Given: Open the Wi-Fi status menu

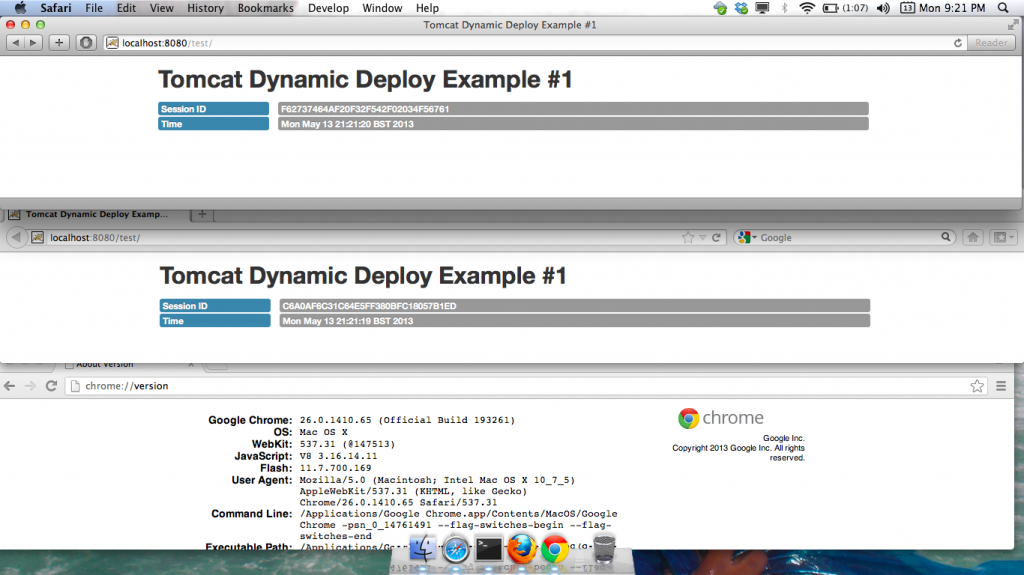Looking at the screenshot, I should [x=807, y=8].
